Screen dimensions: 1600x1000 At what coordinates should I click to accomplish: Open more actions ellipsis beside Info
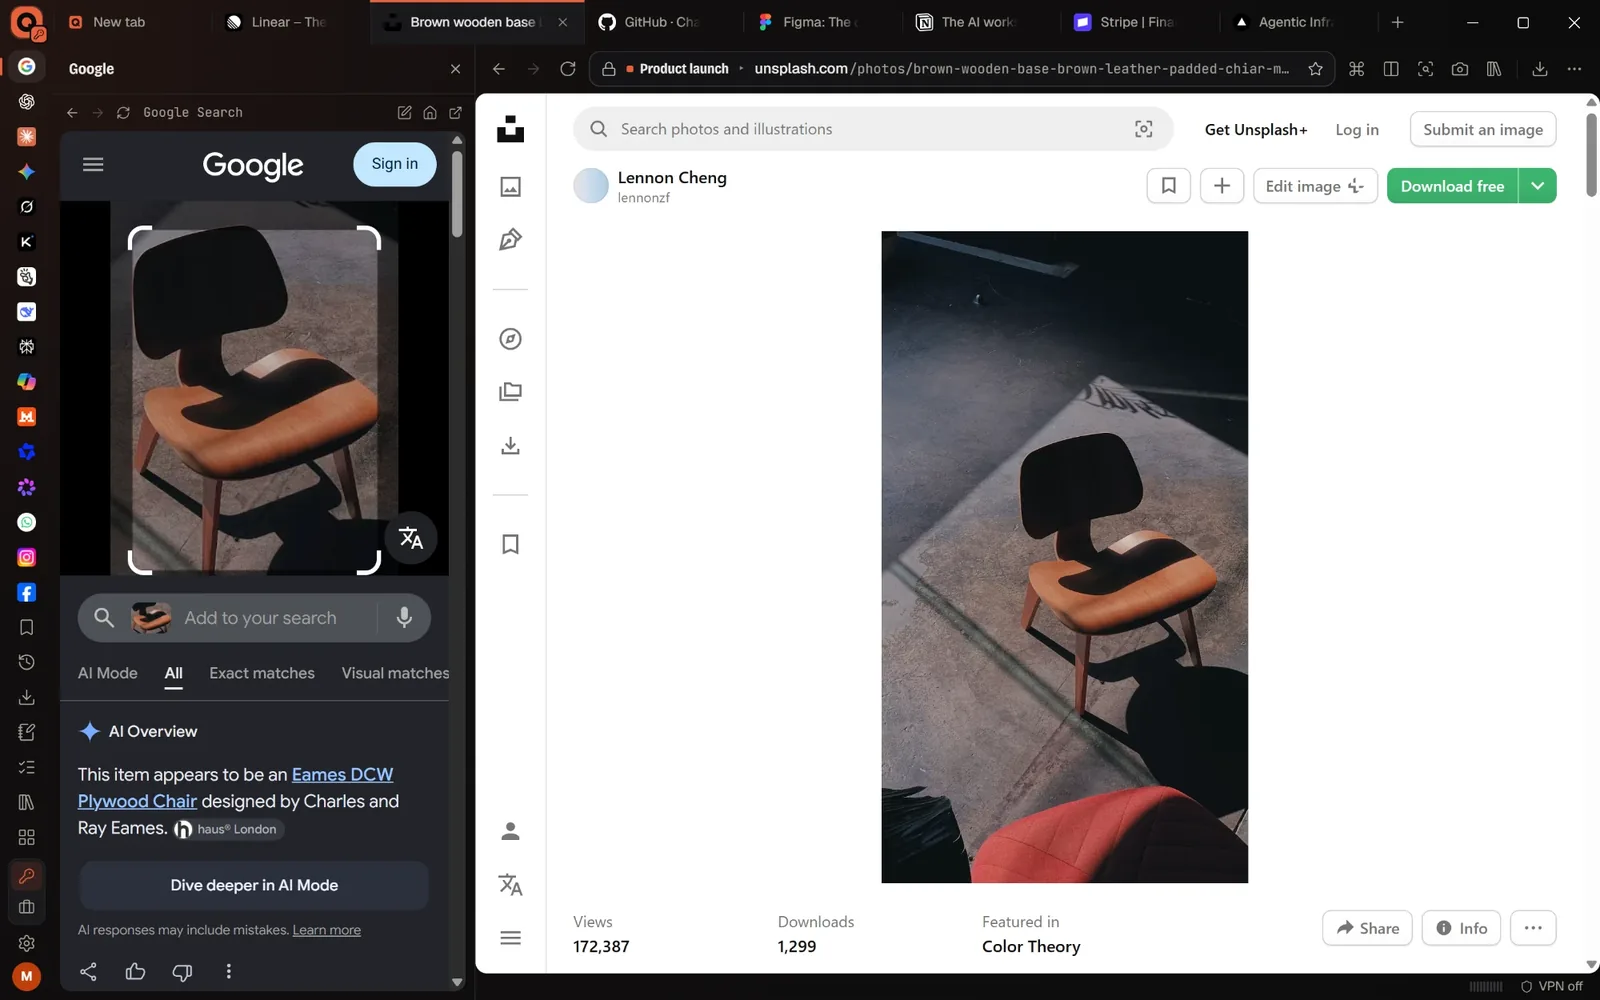pos(1533,928)
